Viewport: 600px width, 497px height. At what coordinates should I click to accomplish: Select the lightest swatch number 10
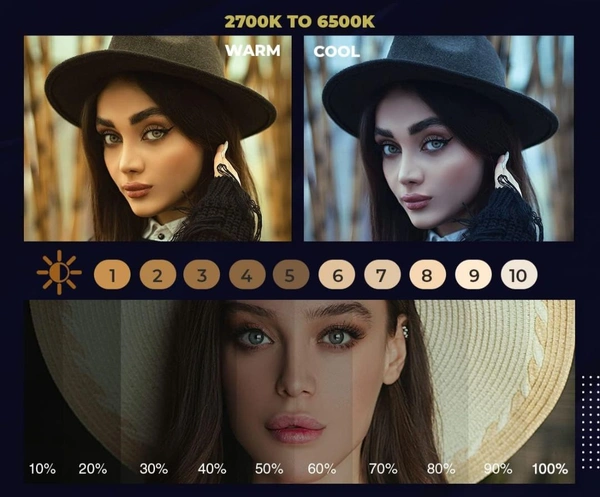click(x=519, y=275)
